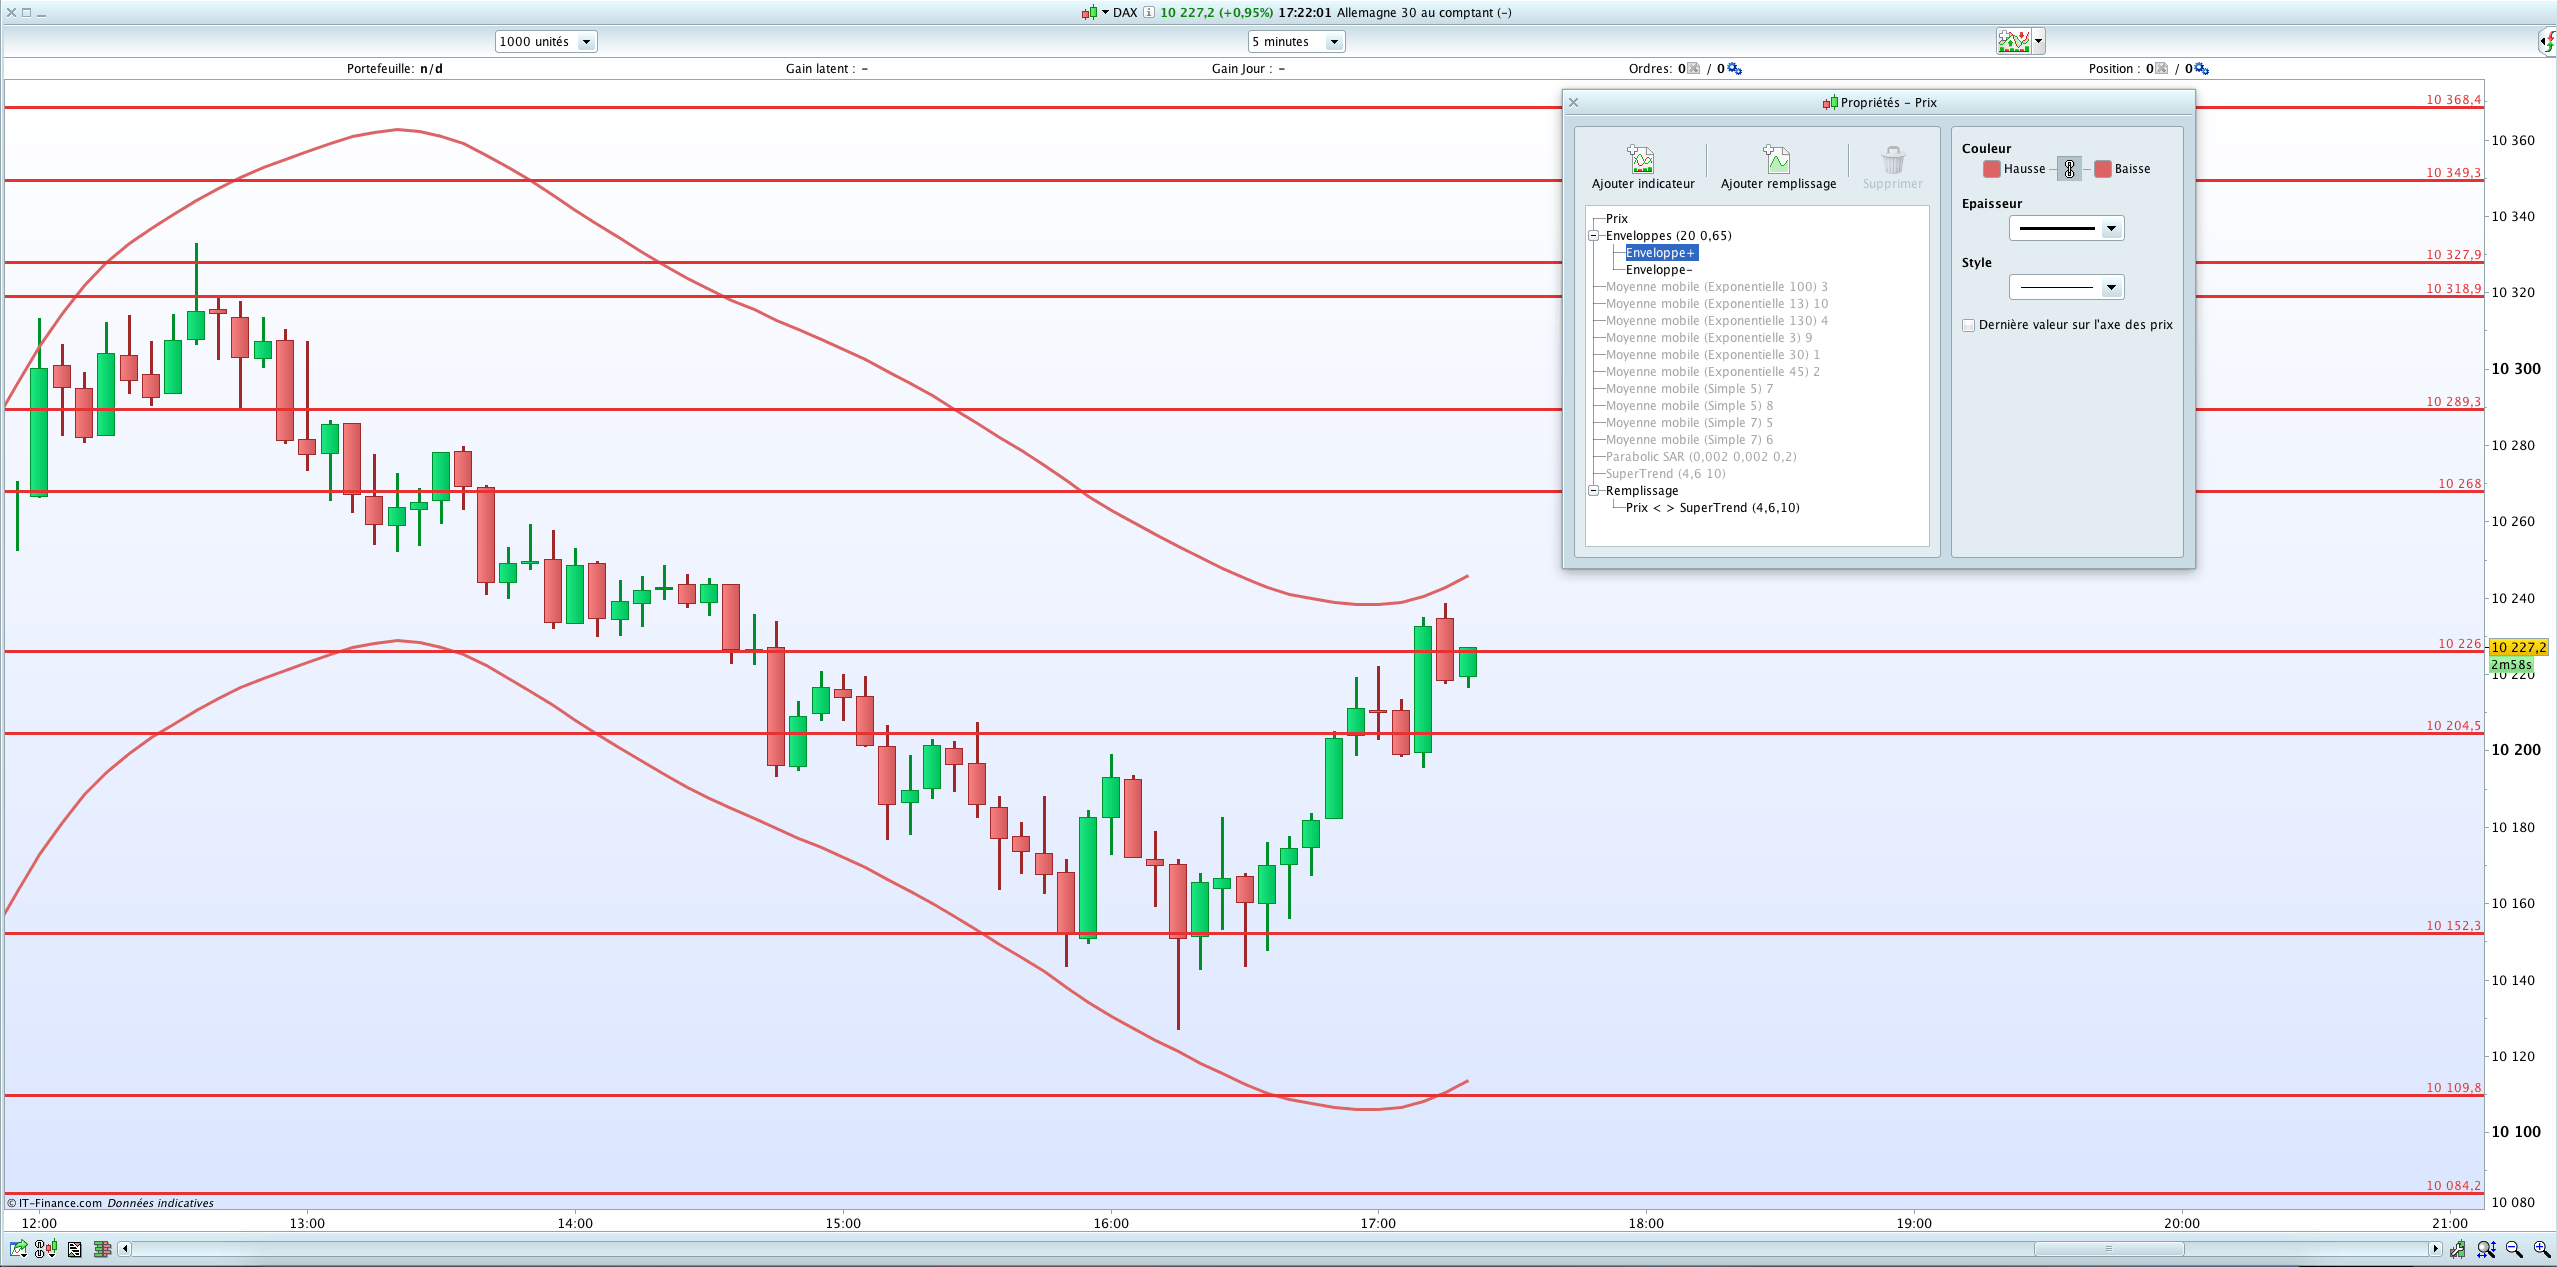
Task: Click the horizontal chart scrollbar thumb
Action: click(2108, 1249)
